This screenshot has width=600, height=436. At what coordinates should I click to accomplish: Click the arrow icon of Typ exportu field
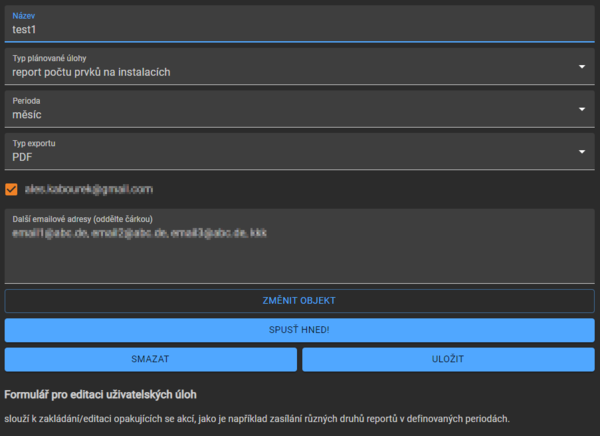(x=582, y=152)
